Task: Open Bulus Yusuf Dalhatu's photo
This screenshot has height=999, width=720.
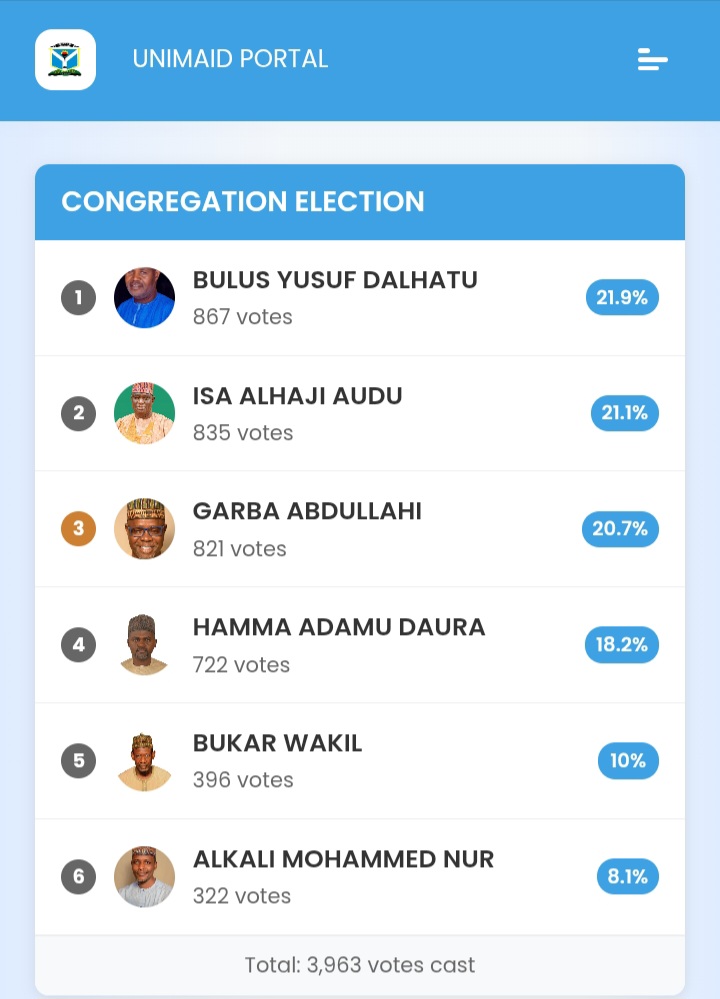Action: (145, 298)
